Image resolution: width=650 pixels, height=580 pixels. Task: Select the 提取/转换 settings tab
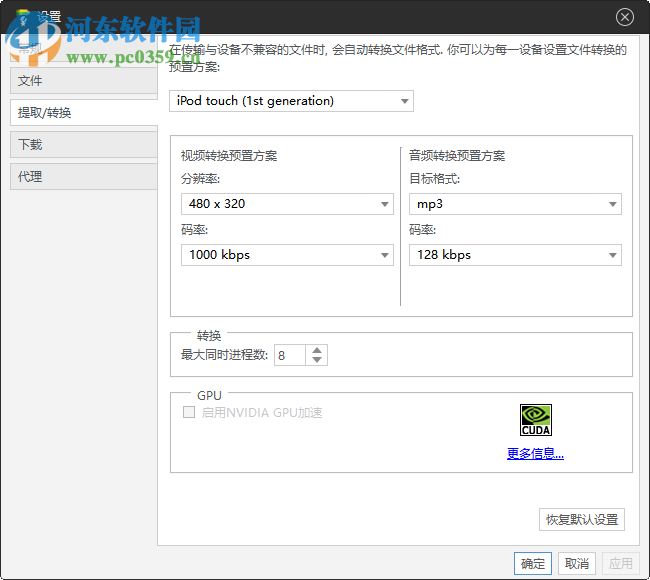click(x=84, y=112)
